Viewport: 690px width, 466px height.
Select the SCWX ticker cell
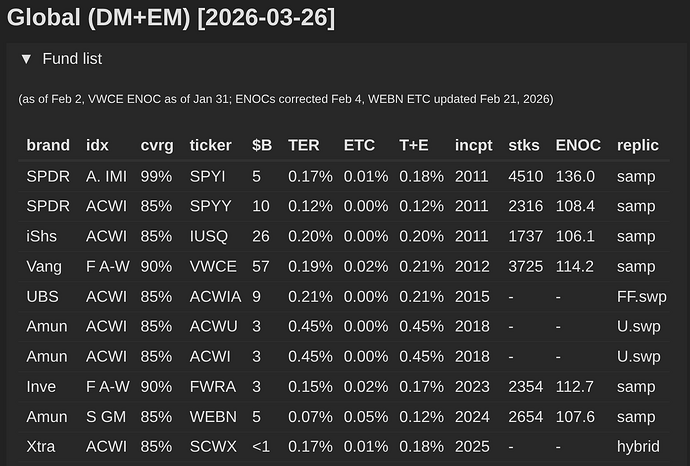click(x=213, y=446)
